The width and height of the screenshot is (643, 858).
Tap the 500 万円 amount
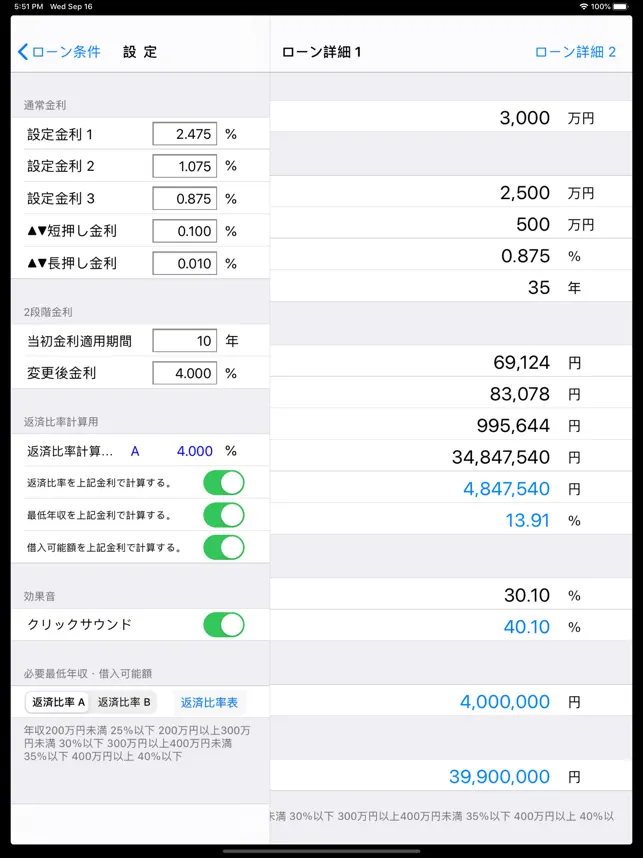pos(532,224)
